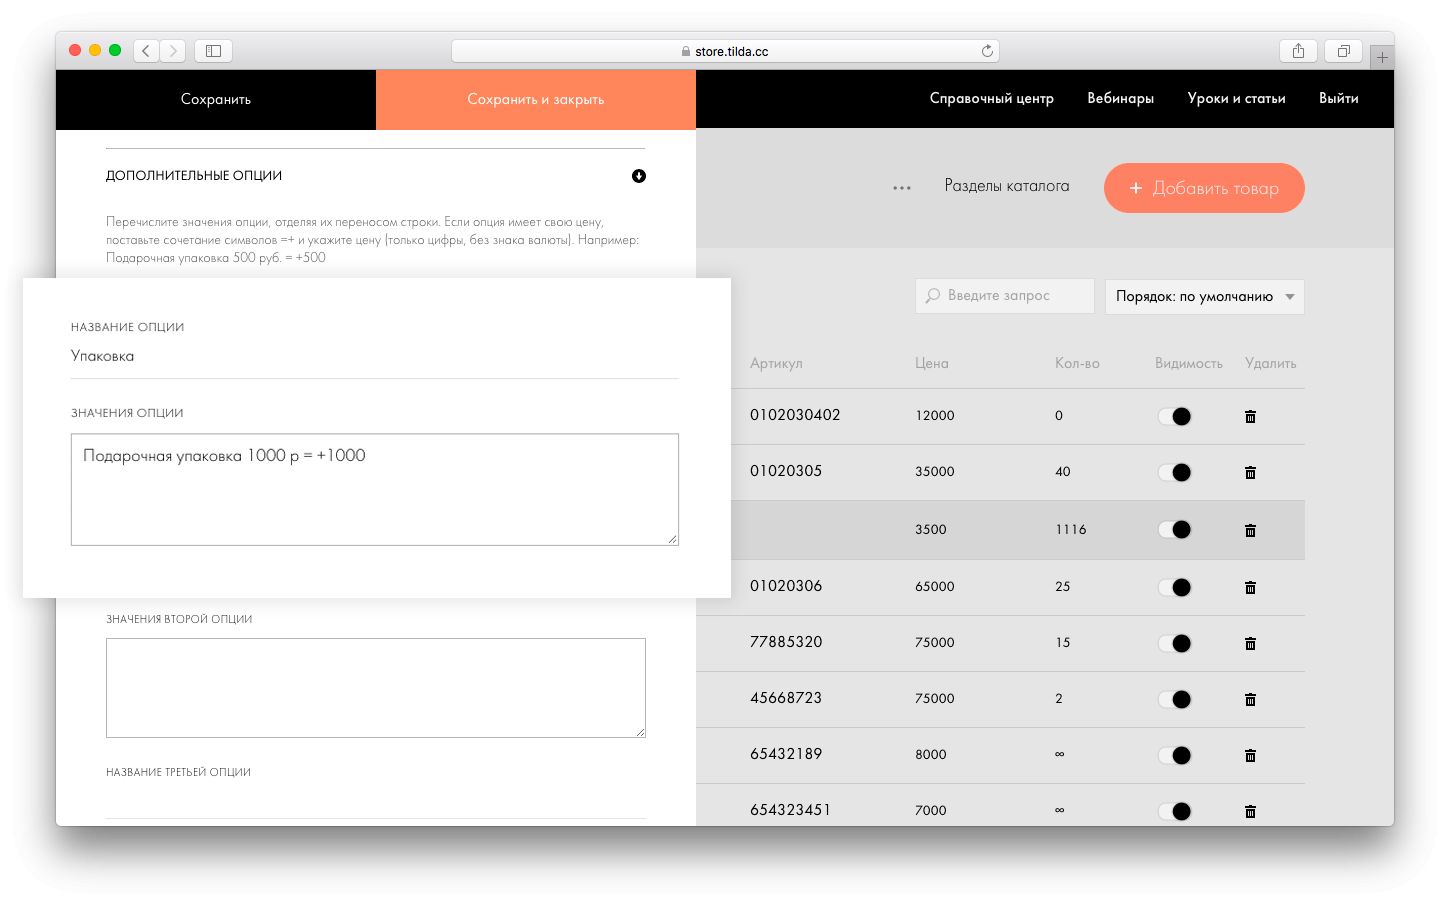Click the Кол-во column header
Image resolution: width=1450 pixels, height=906 pixels.
point(1077,363)
